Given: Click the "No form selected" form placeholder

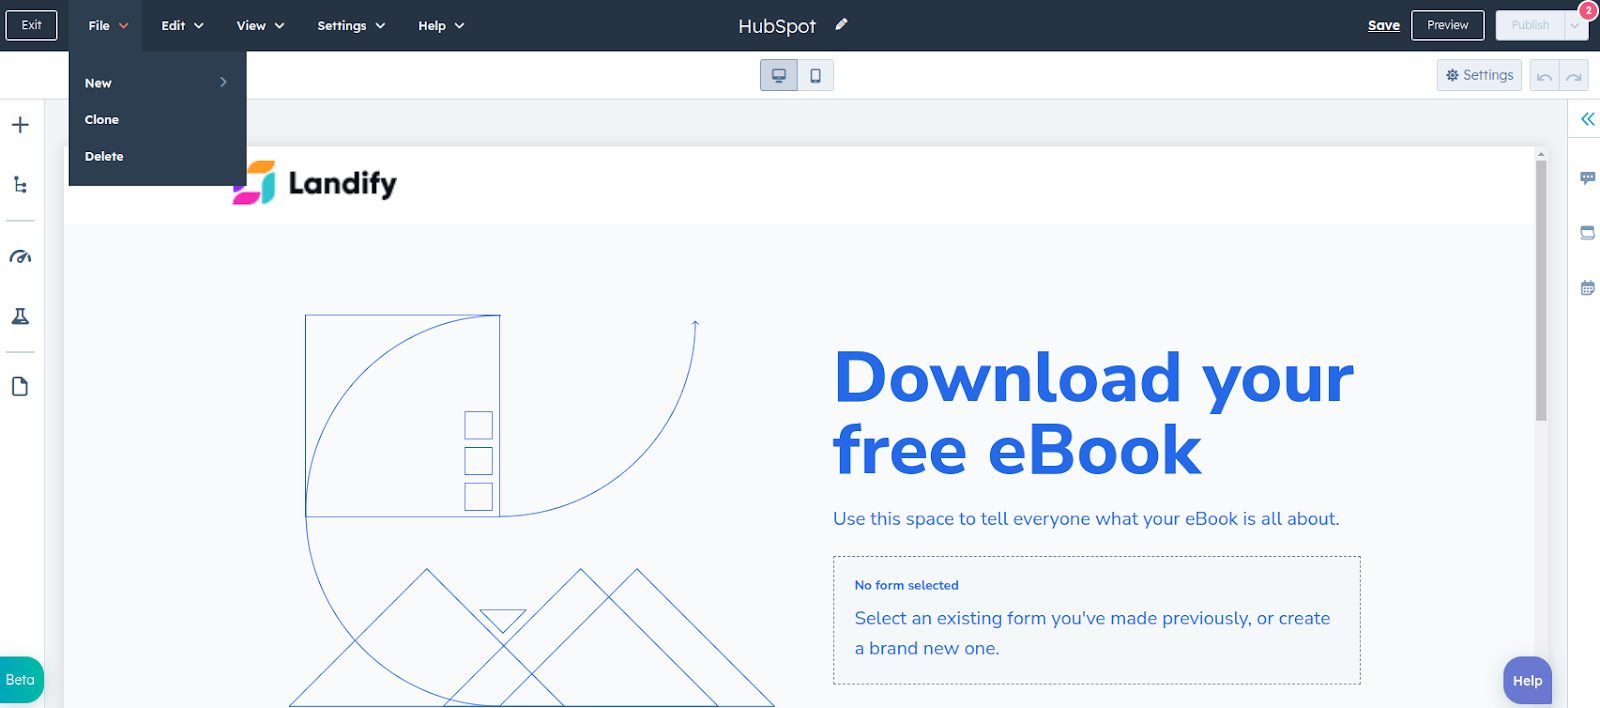Looking at the screenshot, I should click(x=1096, y=620).
